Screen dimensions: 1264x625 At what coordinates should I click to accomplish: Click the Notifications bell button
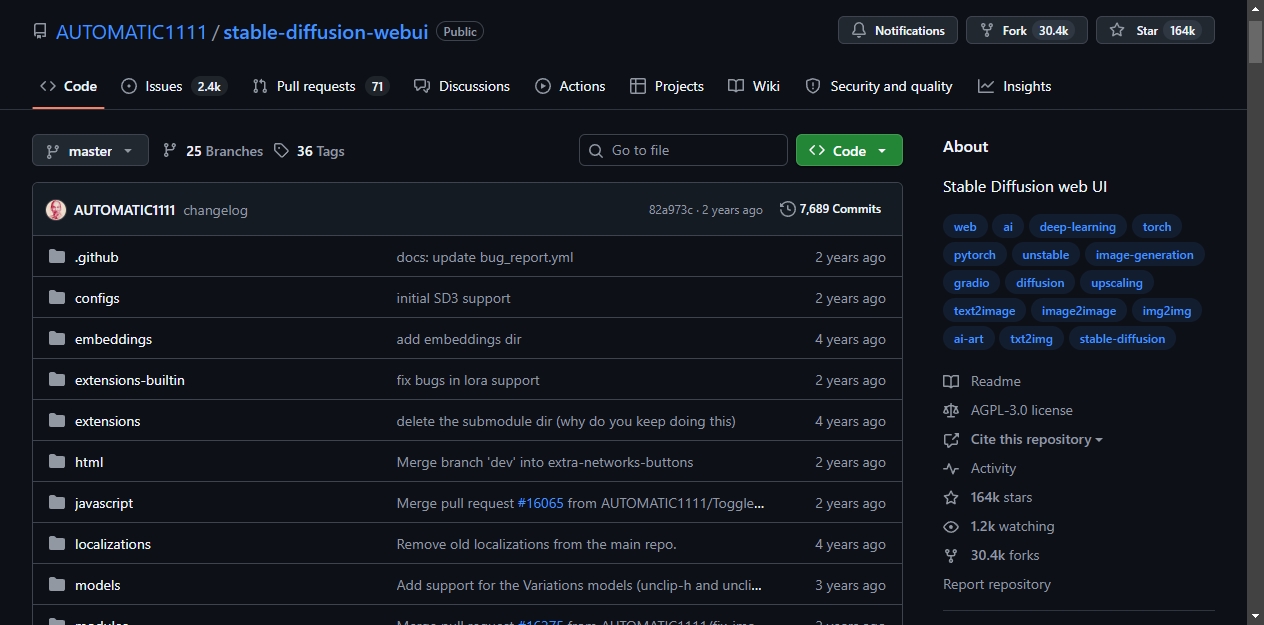[x=897, y=31]
